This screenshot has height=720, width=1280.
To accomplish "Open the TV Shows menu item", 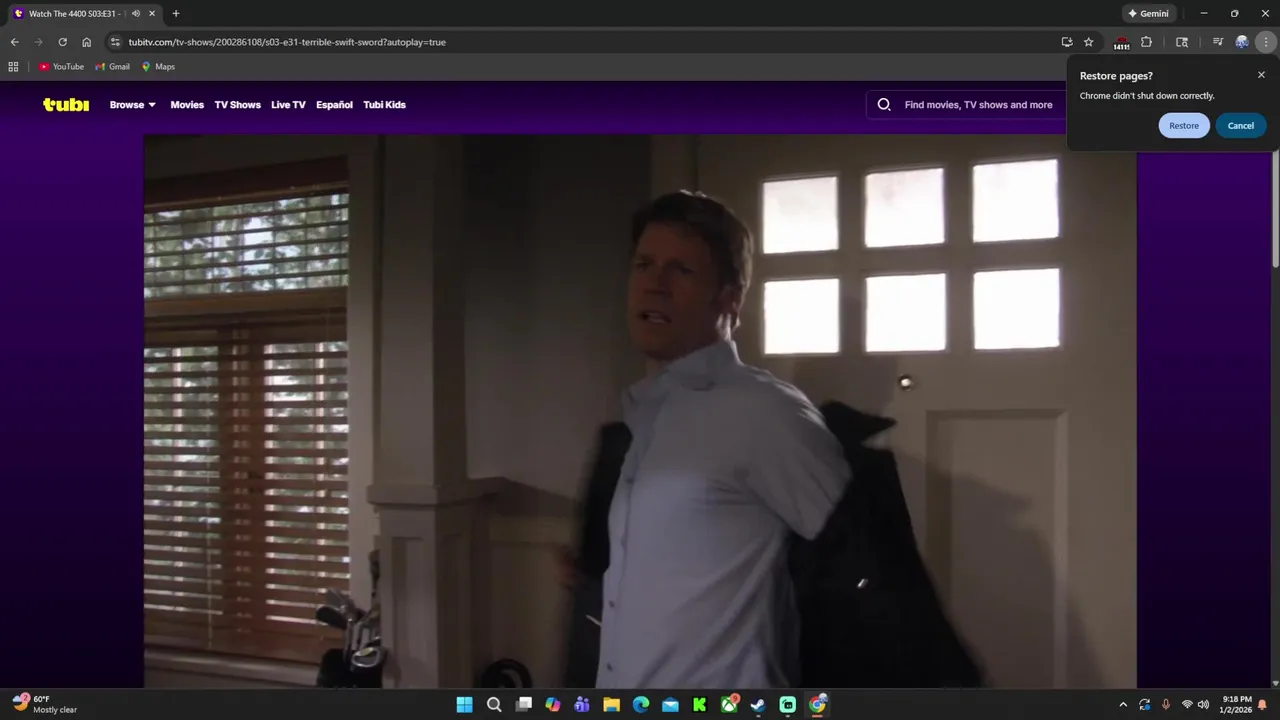I will pos(238,104).
